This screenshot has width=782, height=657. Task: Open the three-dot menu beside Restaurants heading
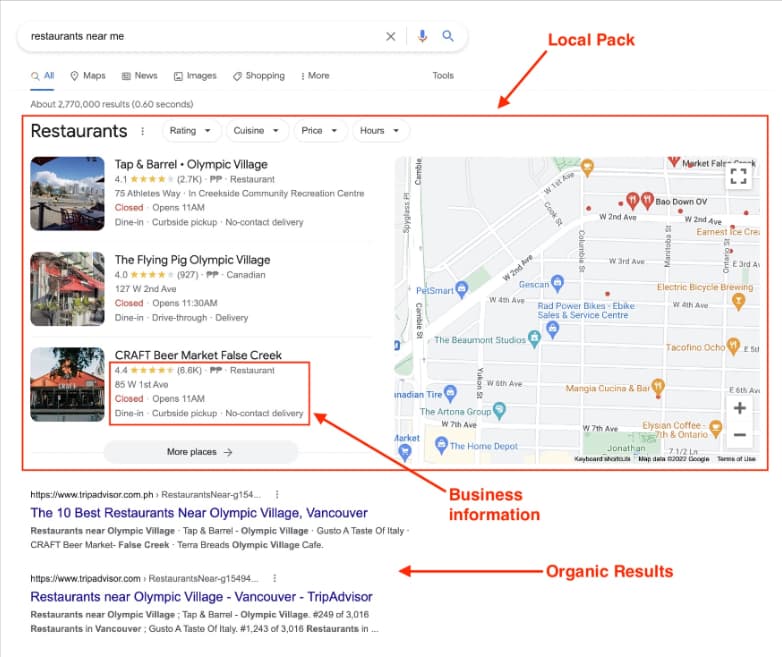point(143,131)
